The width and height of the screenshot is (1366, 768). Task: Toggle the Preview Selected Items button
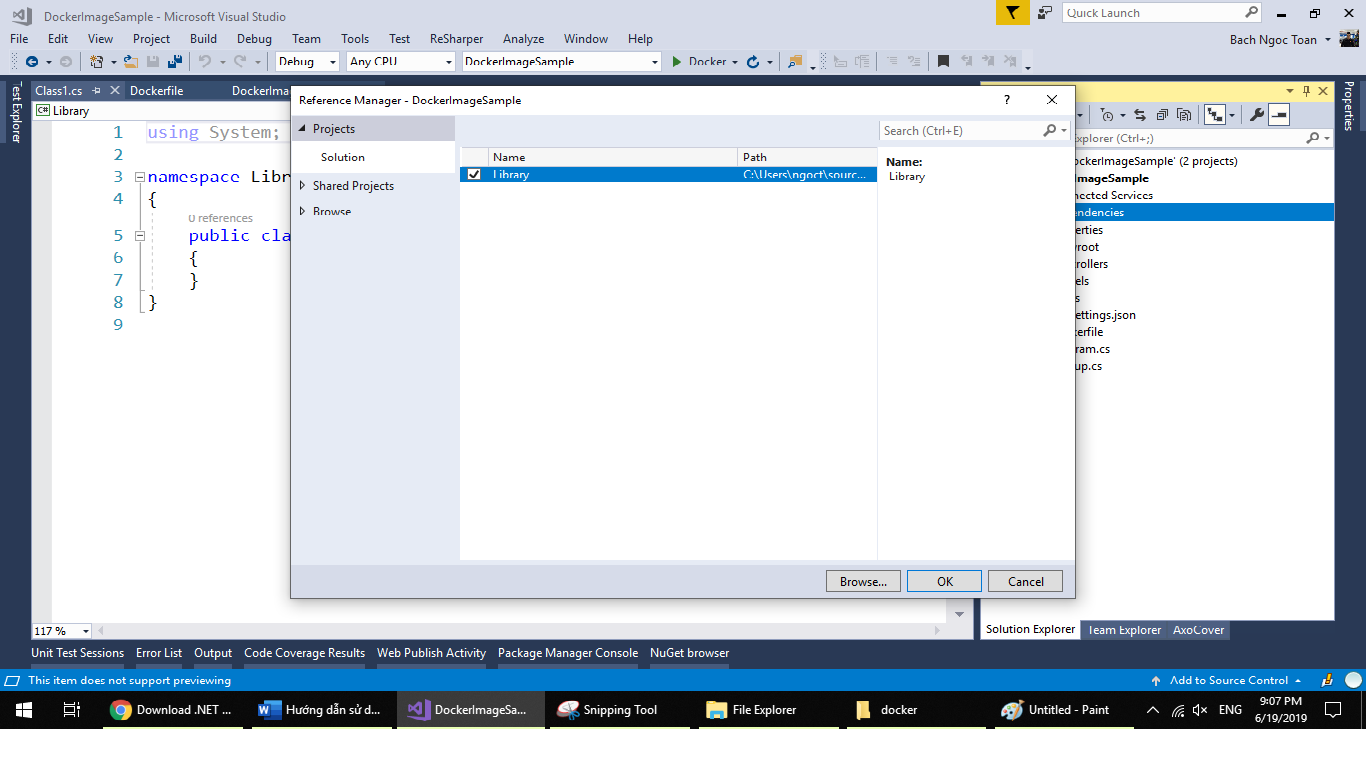click(x=1280, y=115)
